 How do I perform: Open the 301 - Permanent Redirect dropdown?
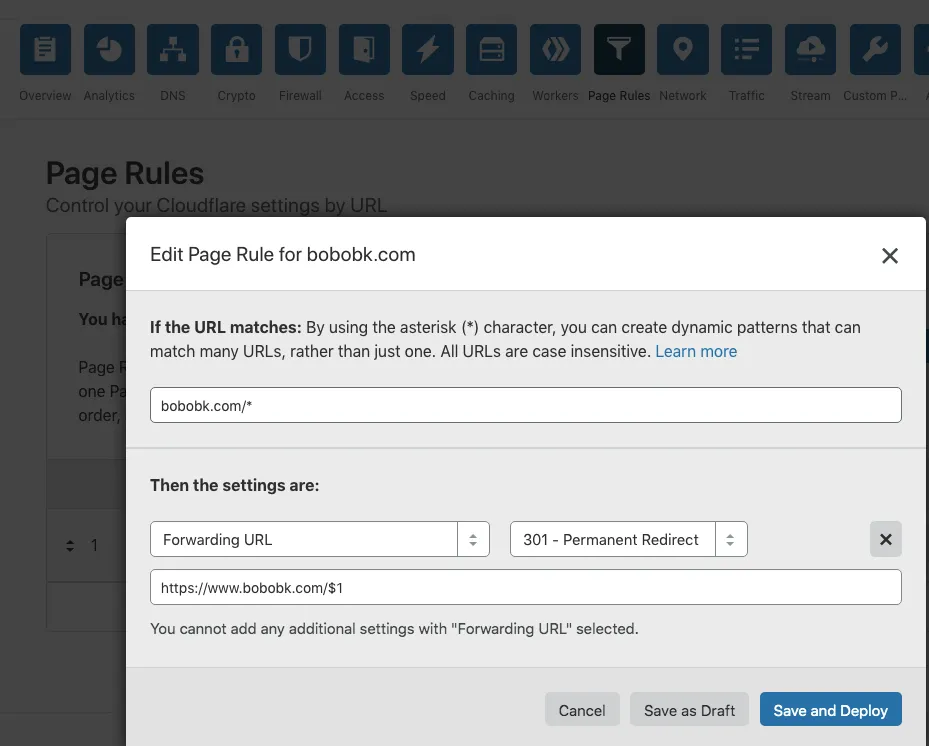[x=629, y=539]
